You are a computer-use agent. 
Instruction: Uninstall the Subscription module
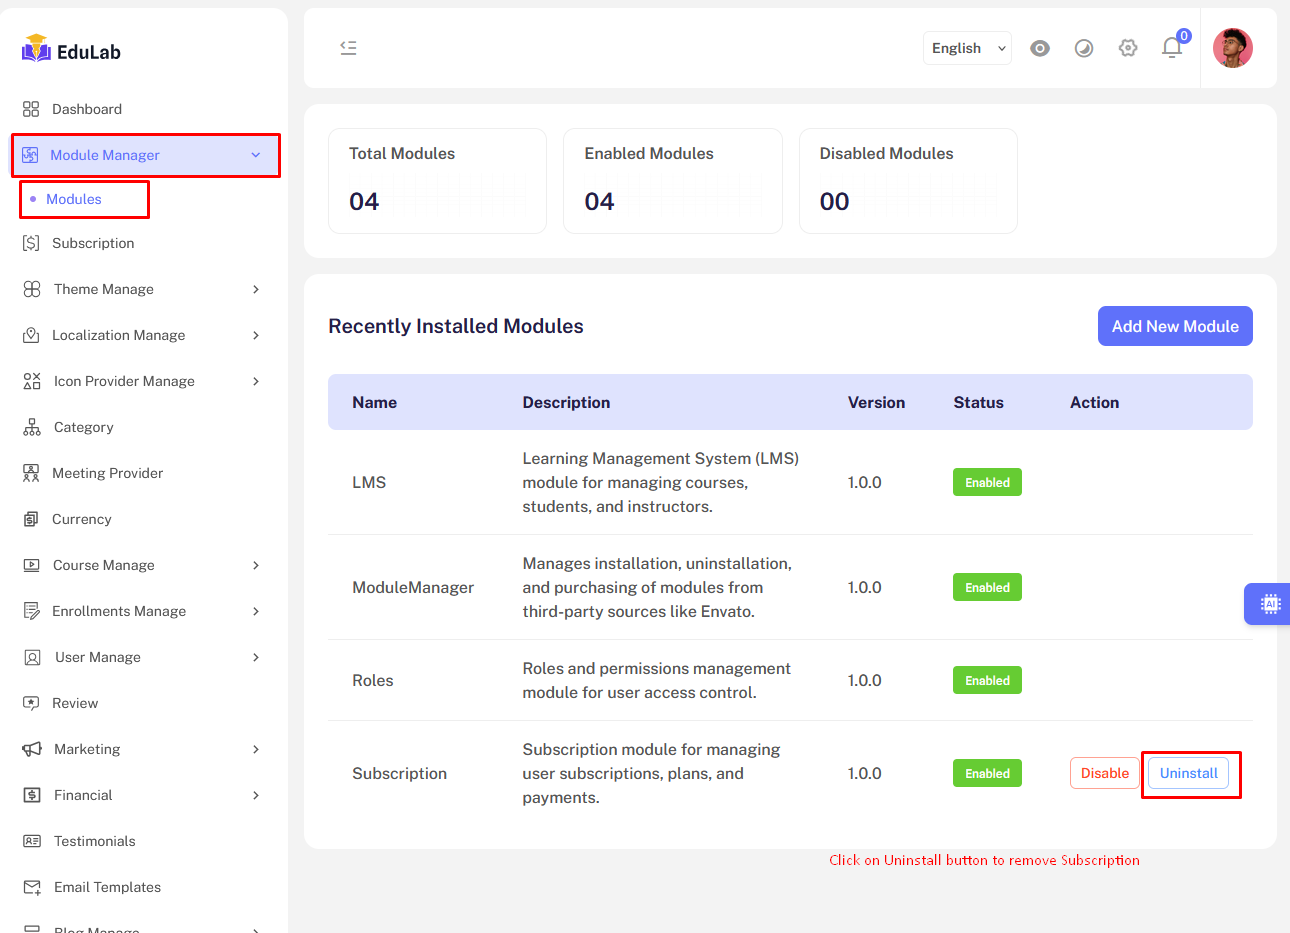[1188, 773]
